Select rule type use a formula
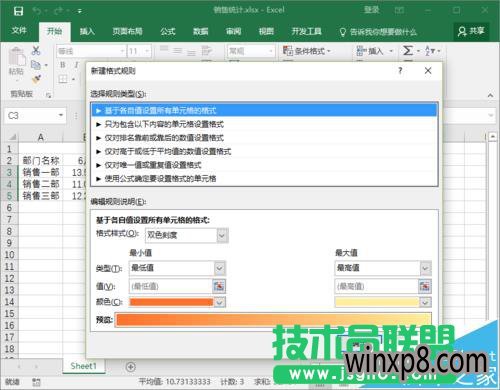The image size is (500, 390). (x=264, y=179)
